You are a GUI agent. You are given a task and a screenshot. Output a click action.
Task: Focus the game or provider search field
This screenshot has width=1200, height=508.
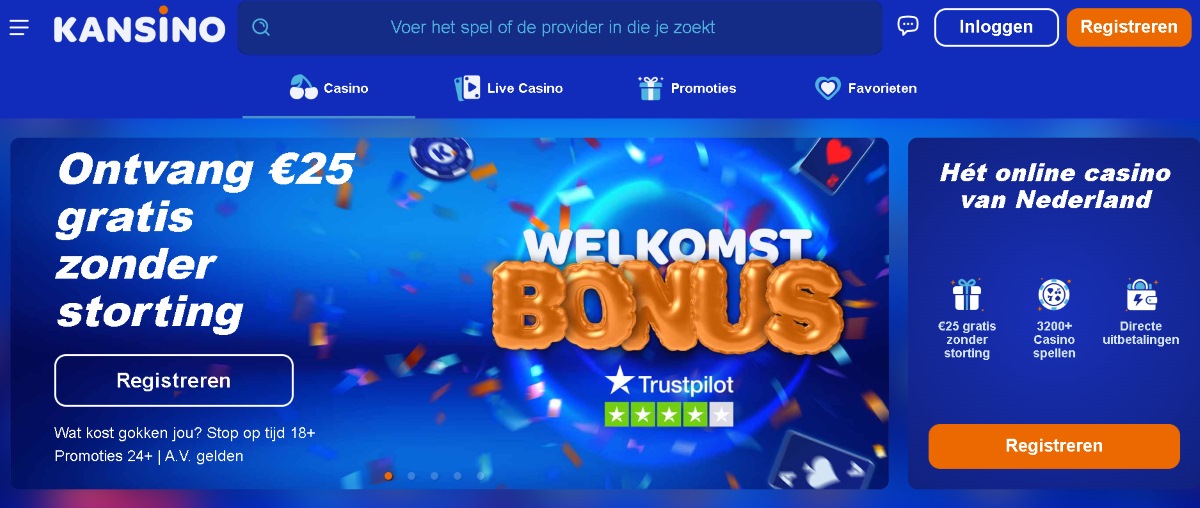point(560,28)
